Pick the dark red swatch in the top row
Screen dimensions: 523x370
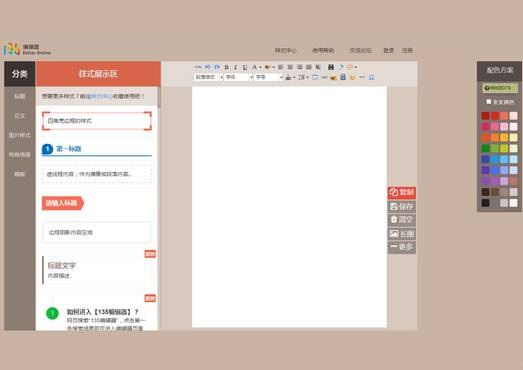(x=485, y=116)
